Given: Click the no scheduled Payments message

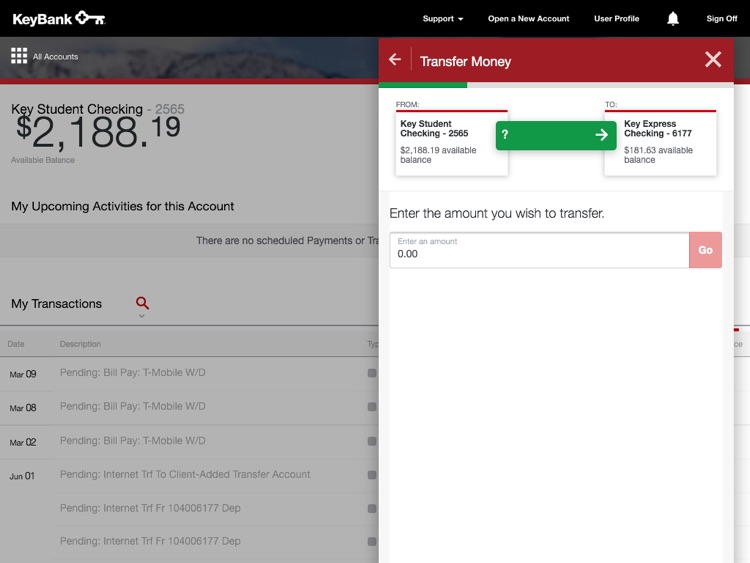Looking at the screenshot, I should (287, 241).
